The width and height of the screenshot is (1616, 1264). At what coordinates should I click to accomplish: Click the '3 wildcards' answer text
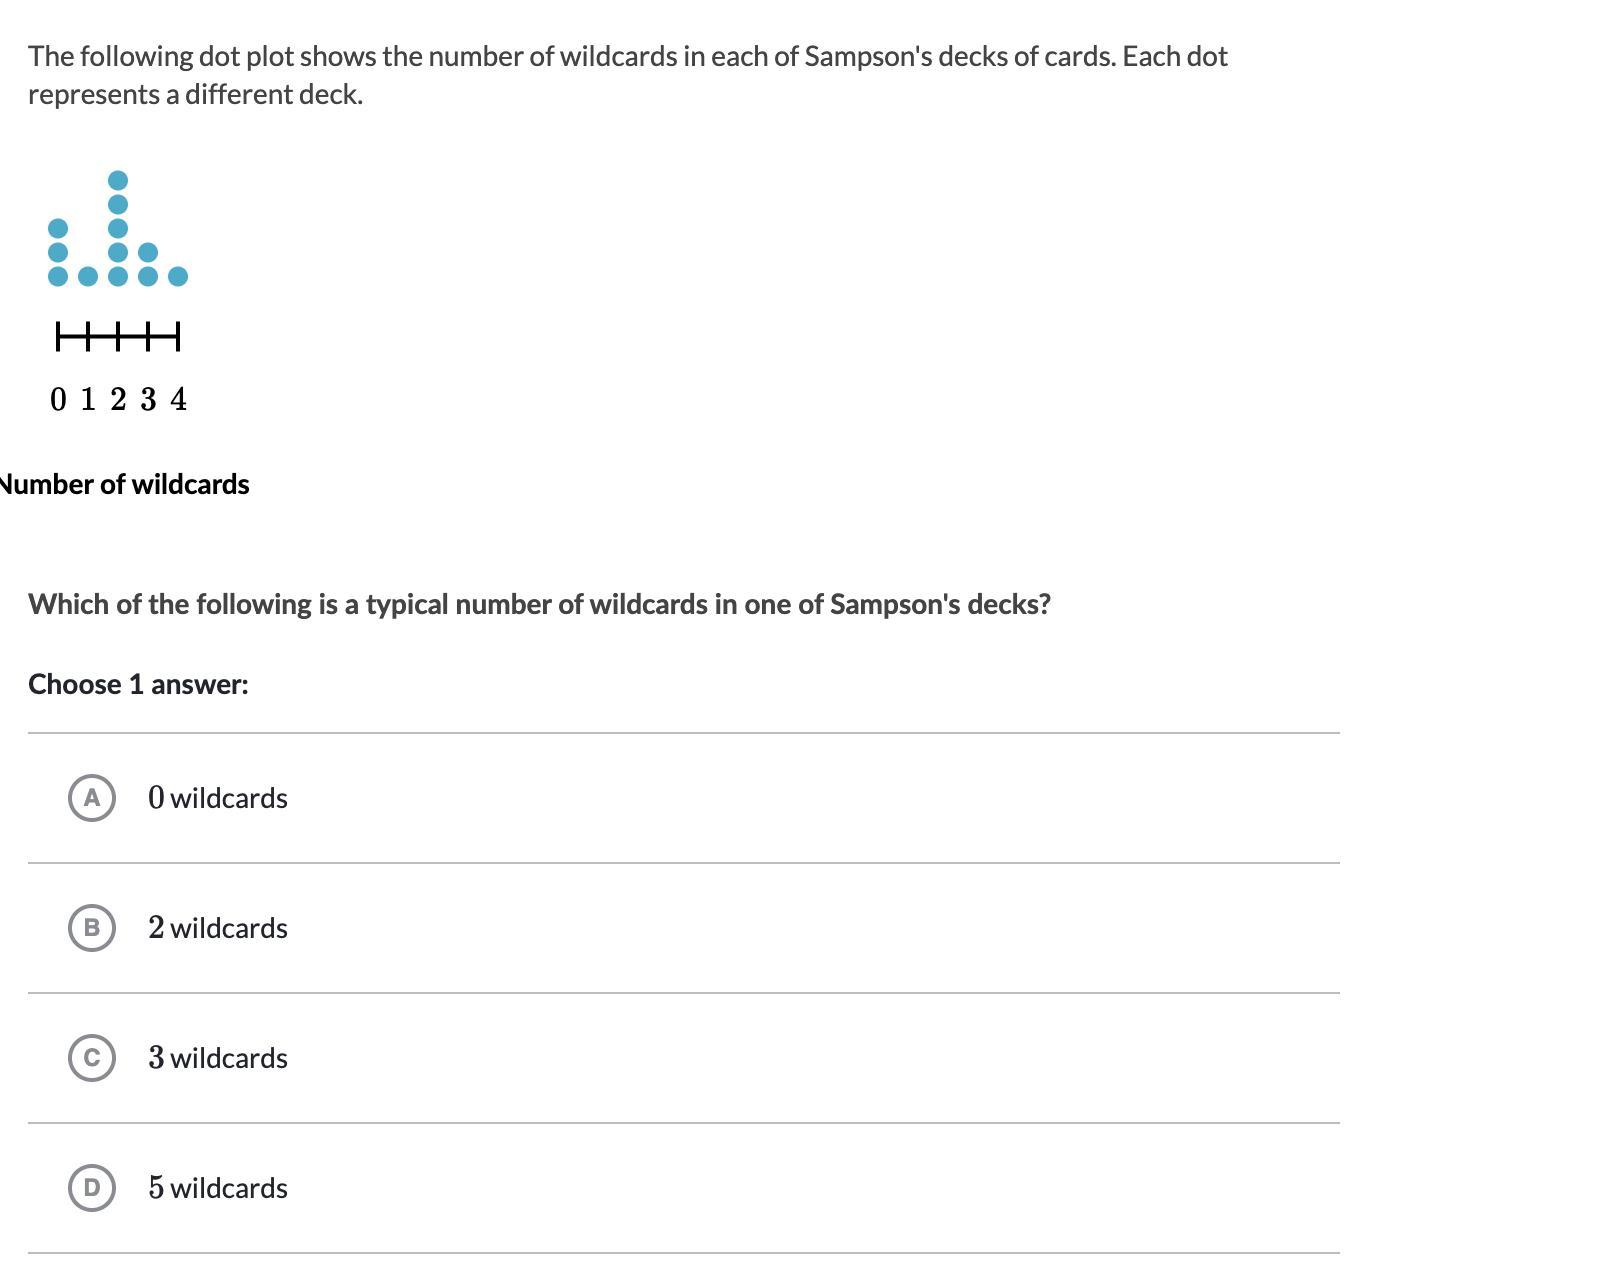click(x=218, y=1058)
